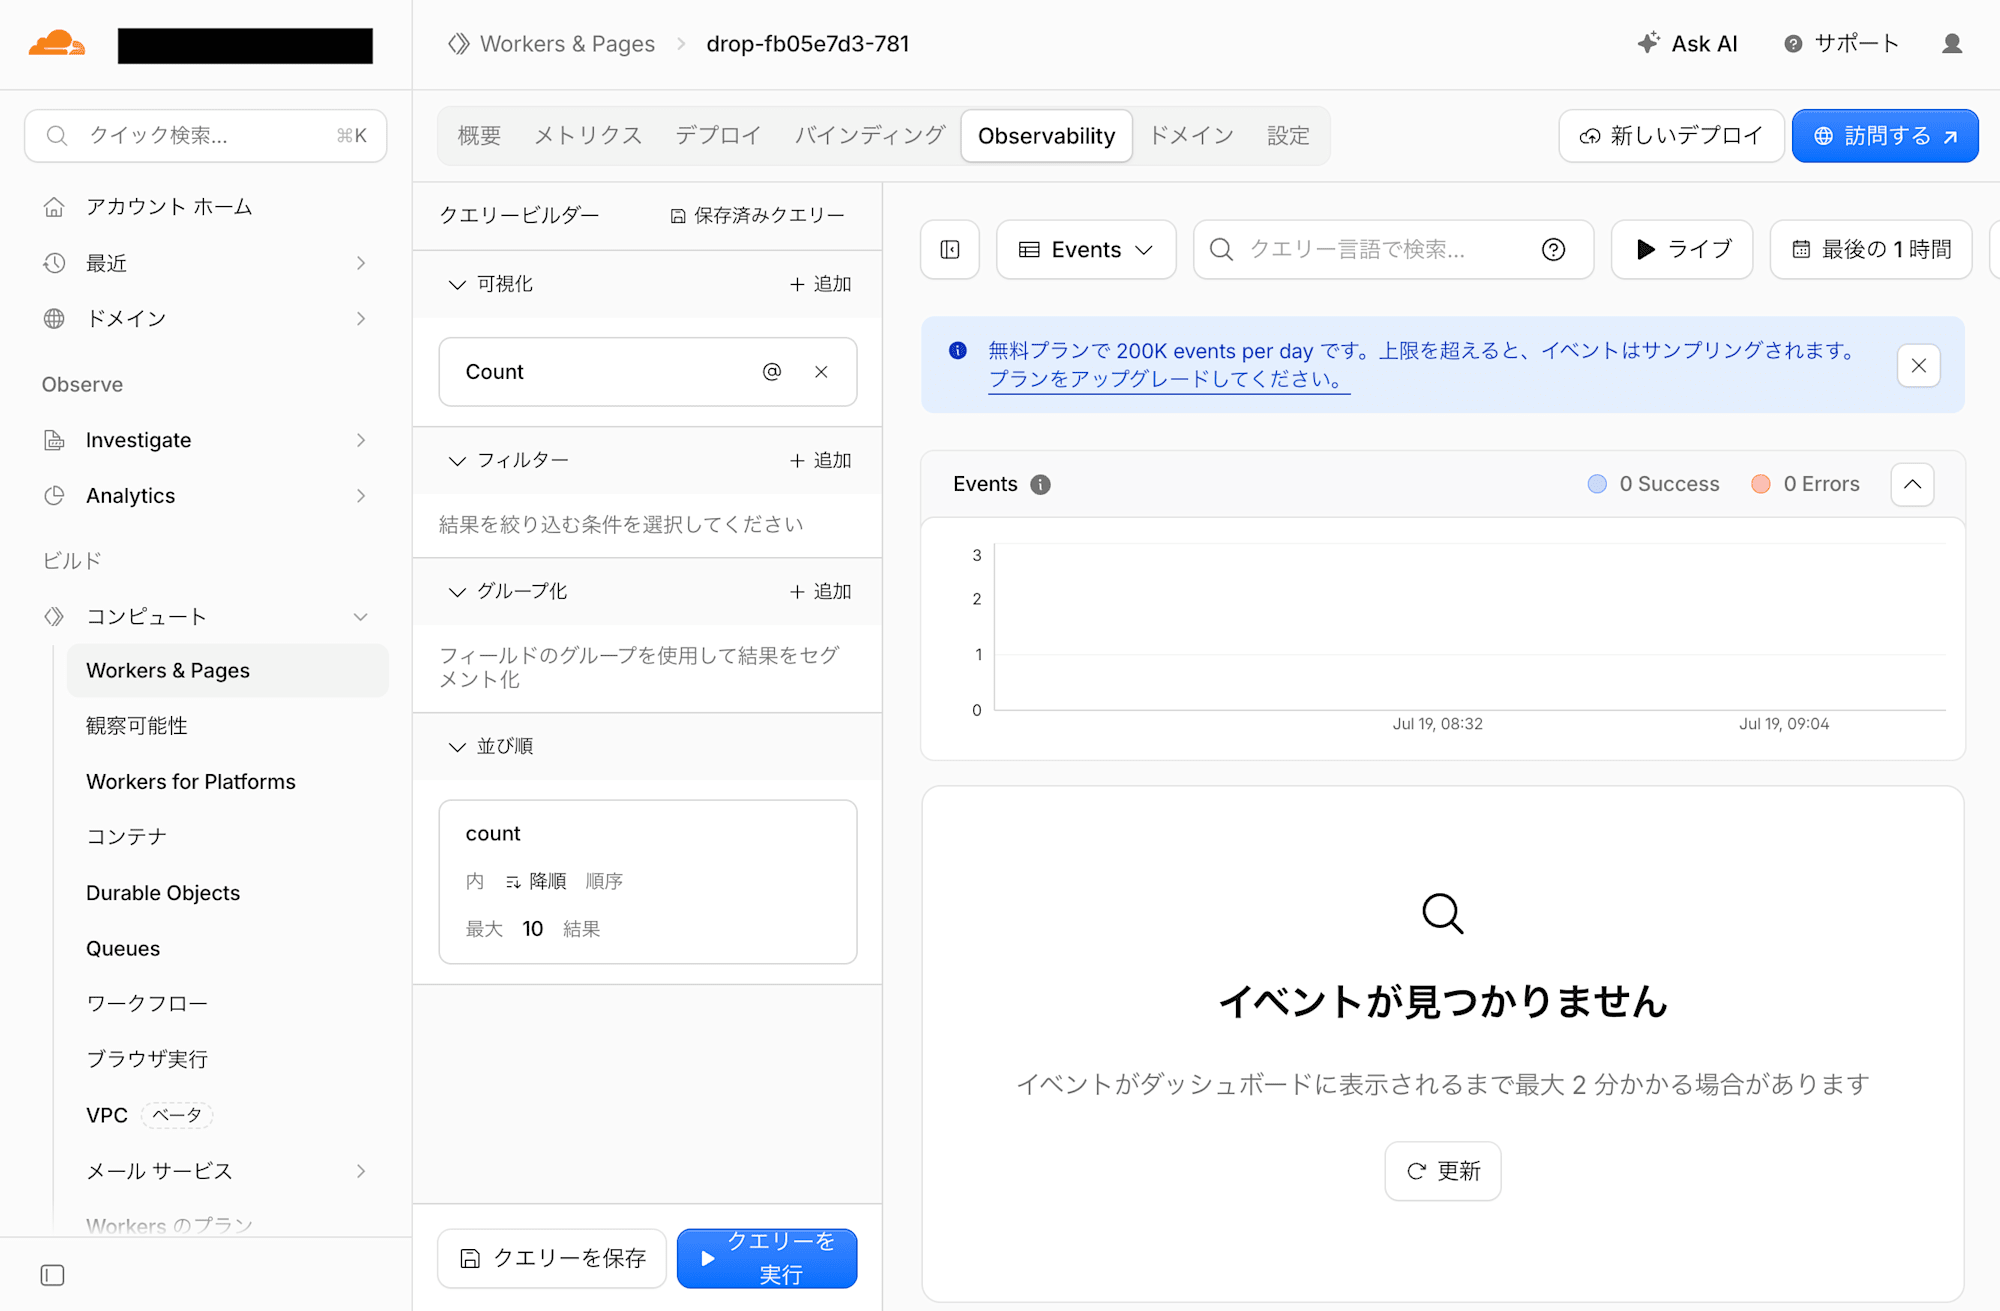
Task: Collapse the Events chart panel
Action: coord(1912,484)
